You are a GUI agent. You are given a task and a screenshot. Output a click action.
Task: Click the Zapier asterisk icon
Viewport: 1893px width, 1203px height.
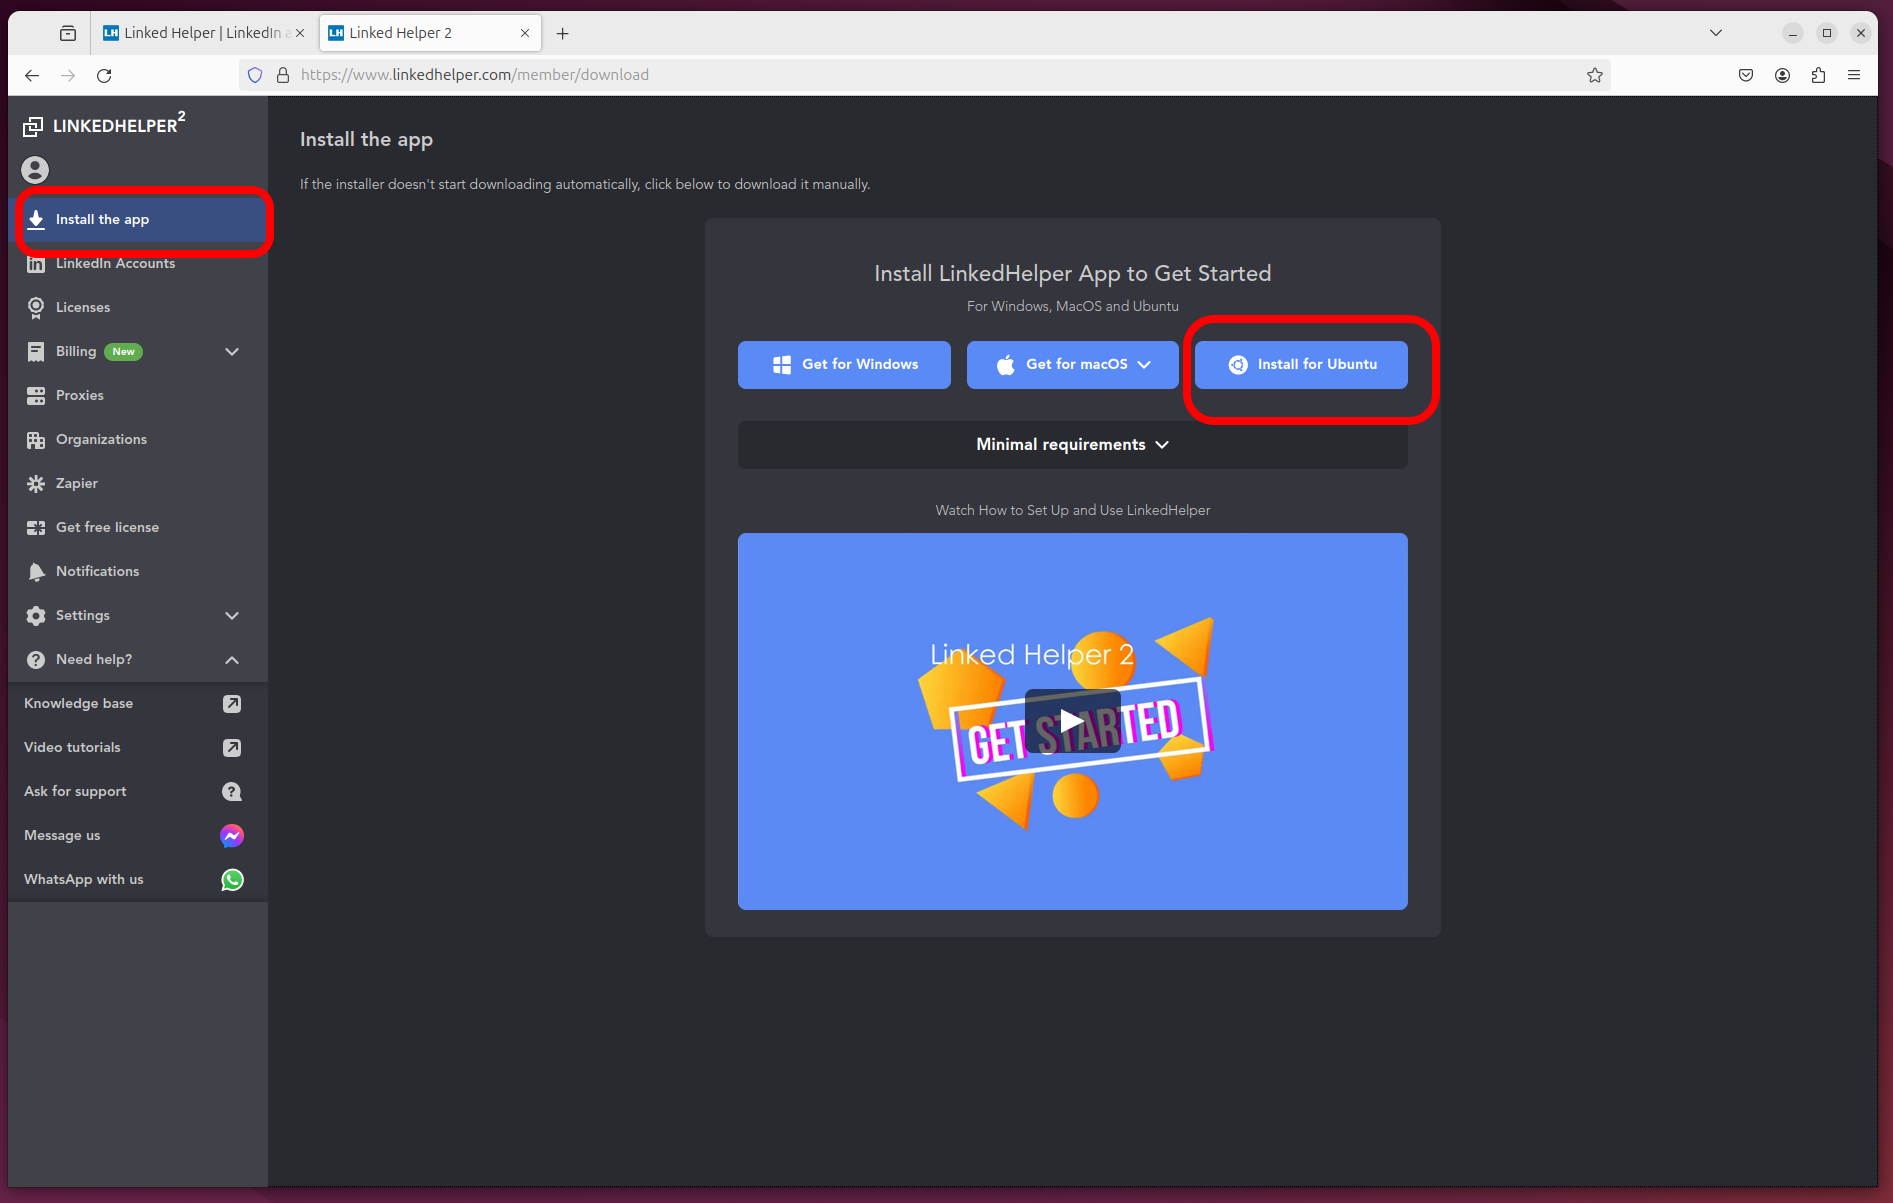36,484
